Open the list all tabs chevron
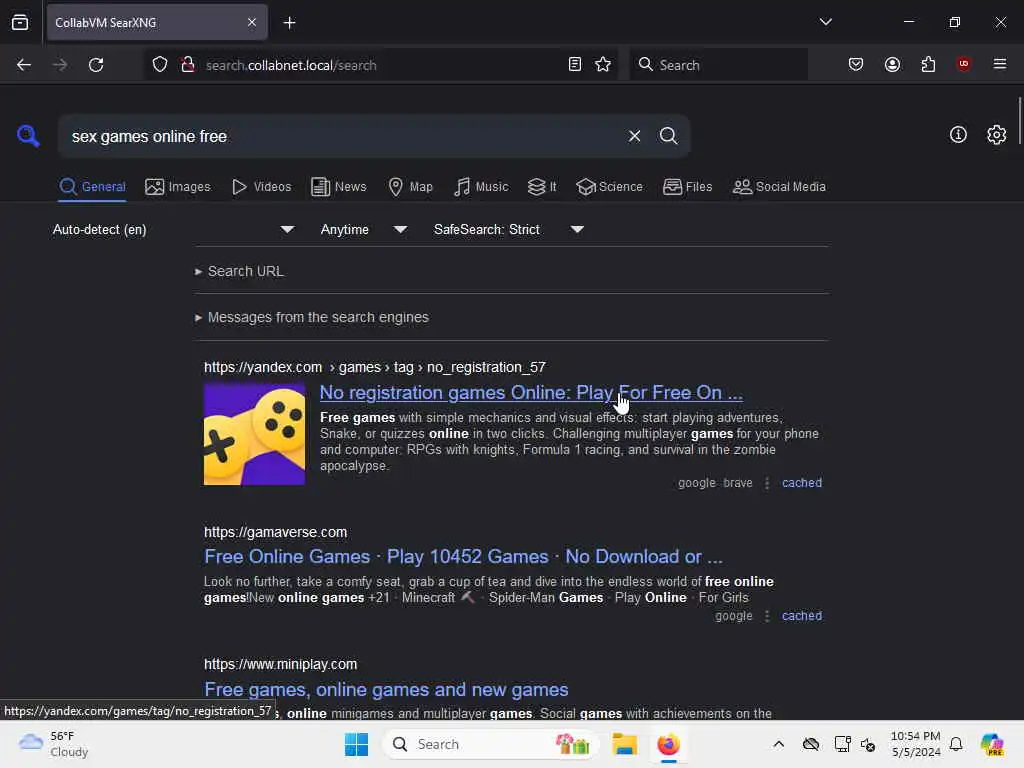The height and width of the screenshot is (768, 1024). [825, 22]
